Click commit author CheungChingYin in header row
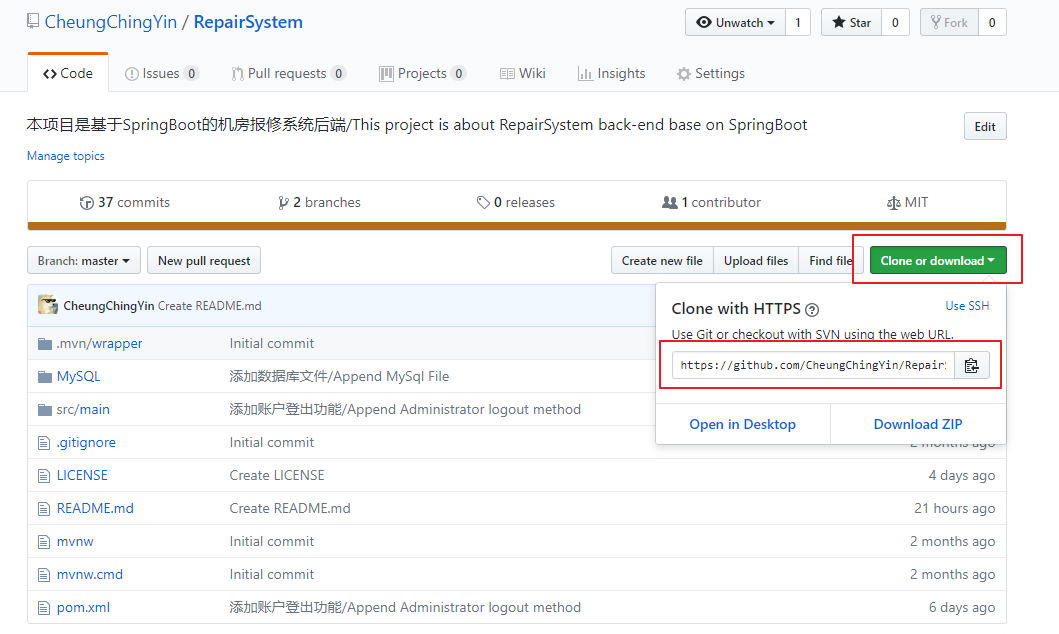1059x634 pixels. (x=109, y=306)
